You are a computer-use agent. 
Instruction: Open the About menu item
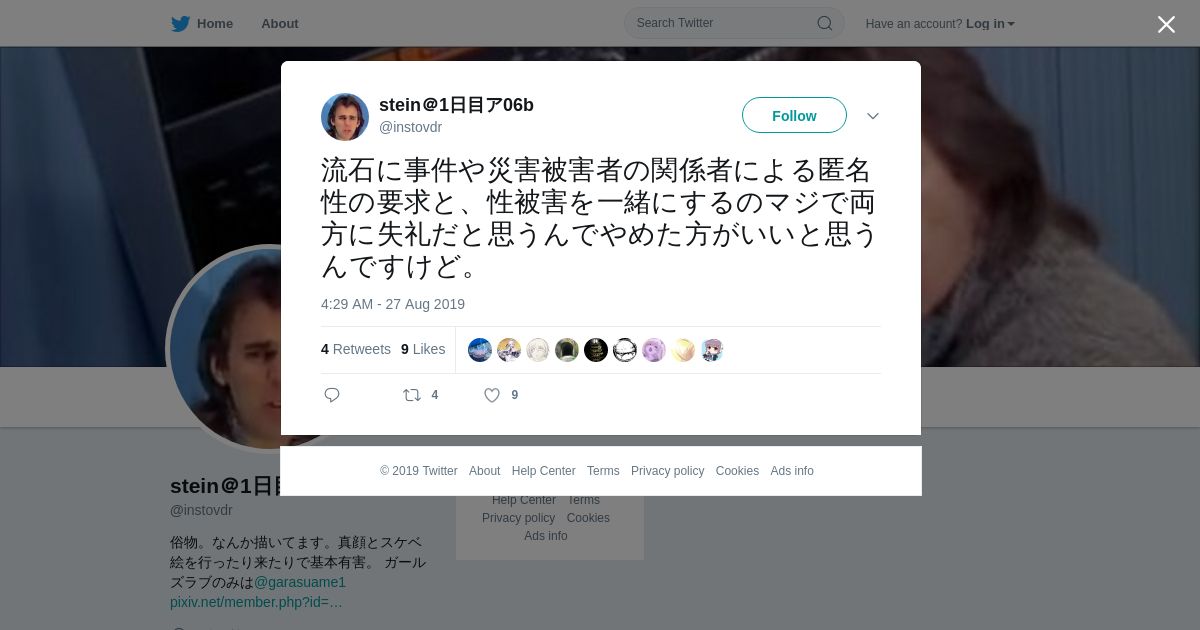[280, 23]
